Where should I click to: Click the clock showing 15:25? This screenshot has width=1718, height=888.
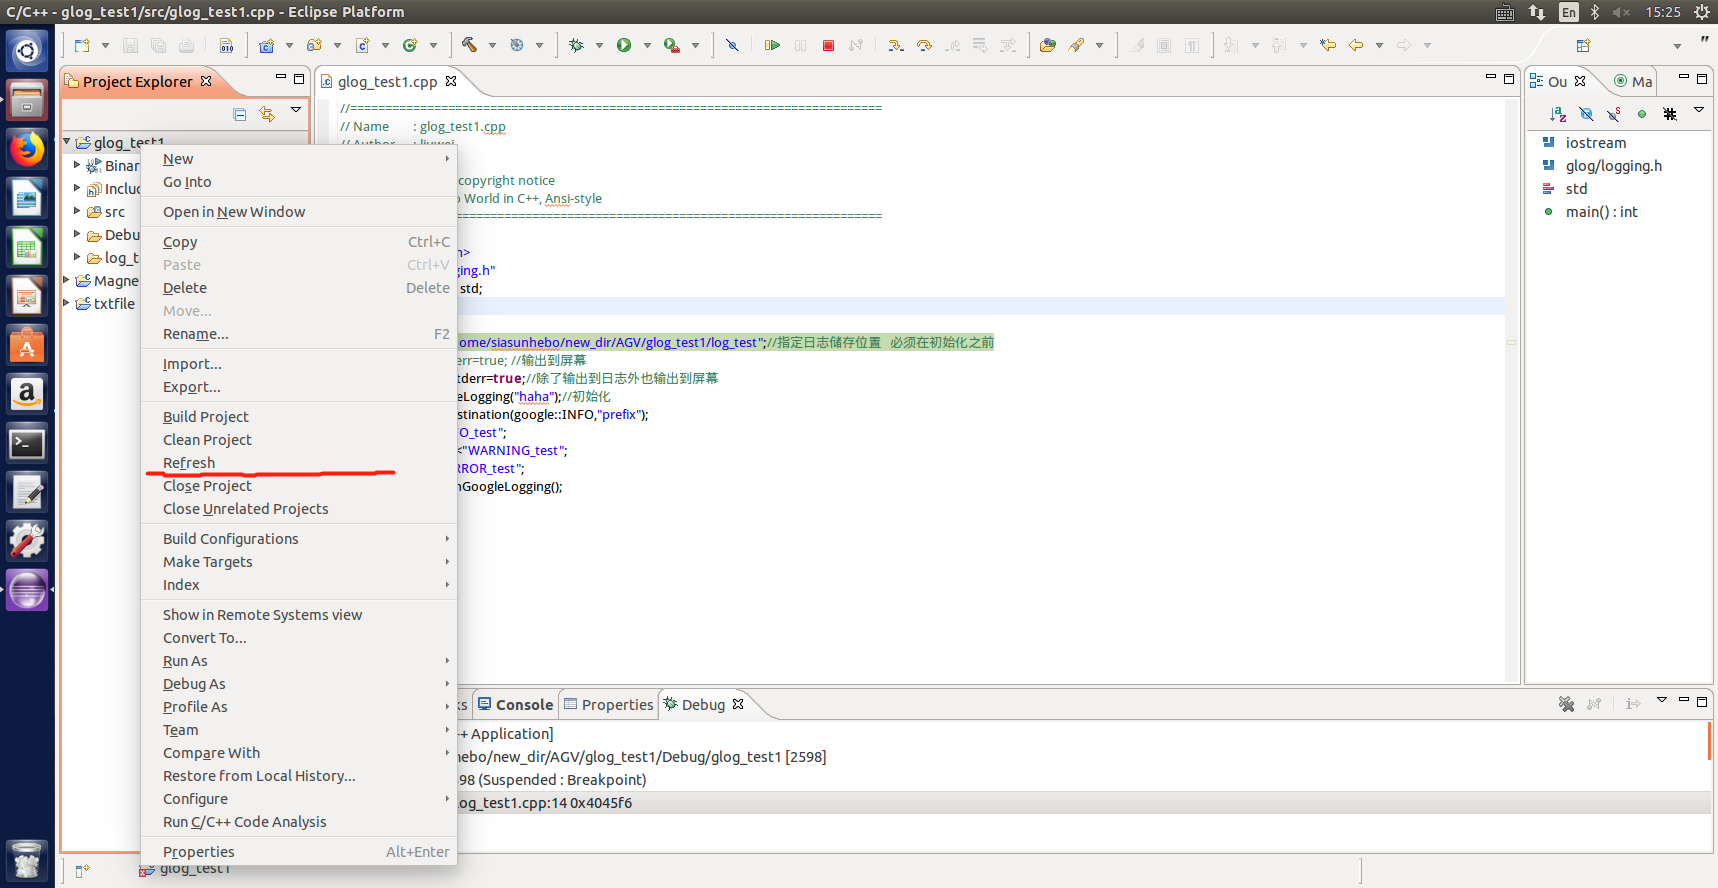(1663, 12)
